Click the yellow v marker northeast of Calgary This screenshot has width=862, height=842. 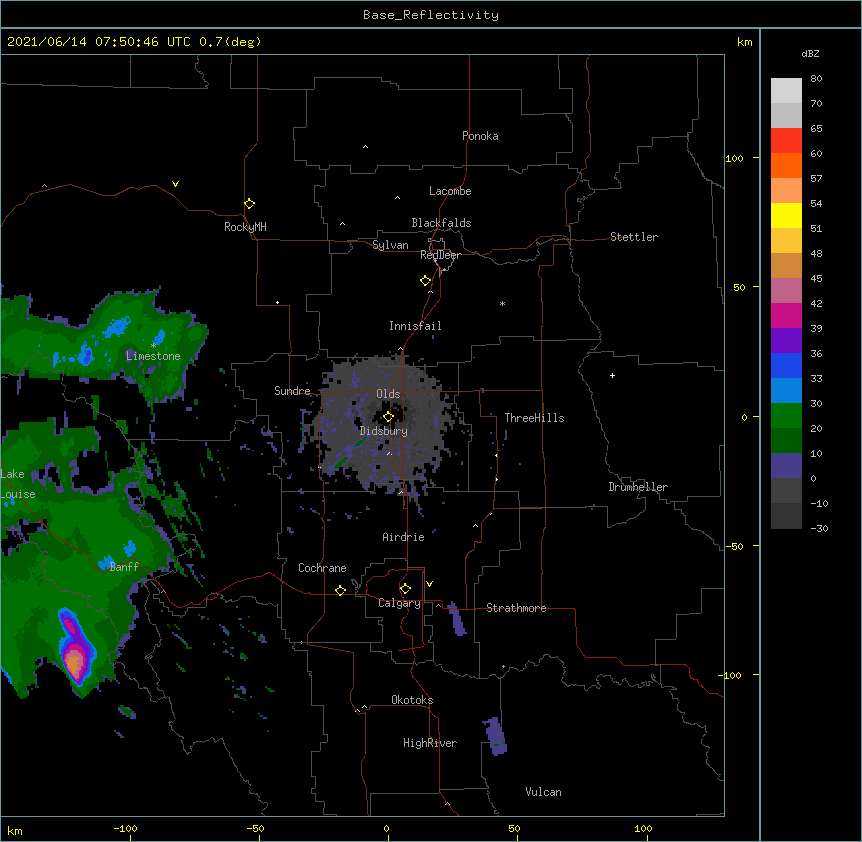pos(429,584)
